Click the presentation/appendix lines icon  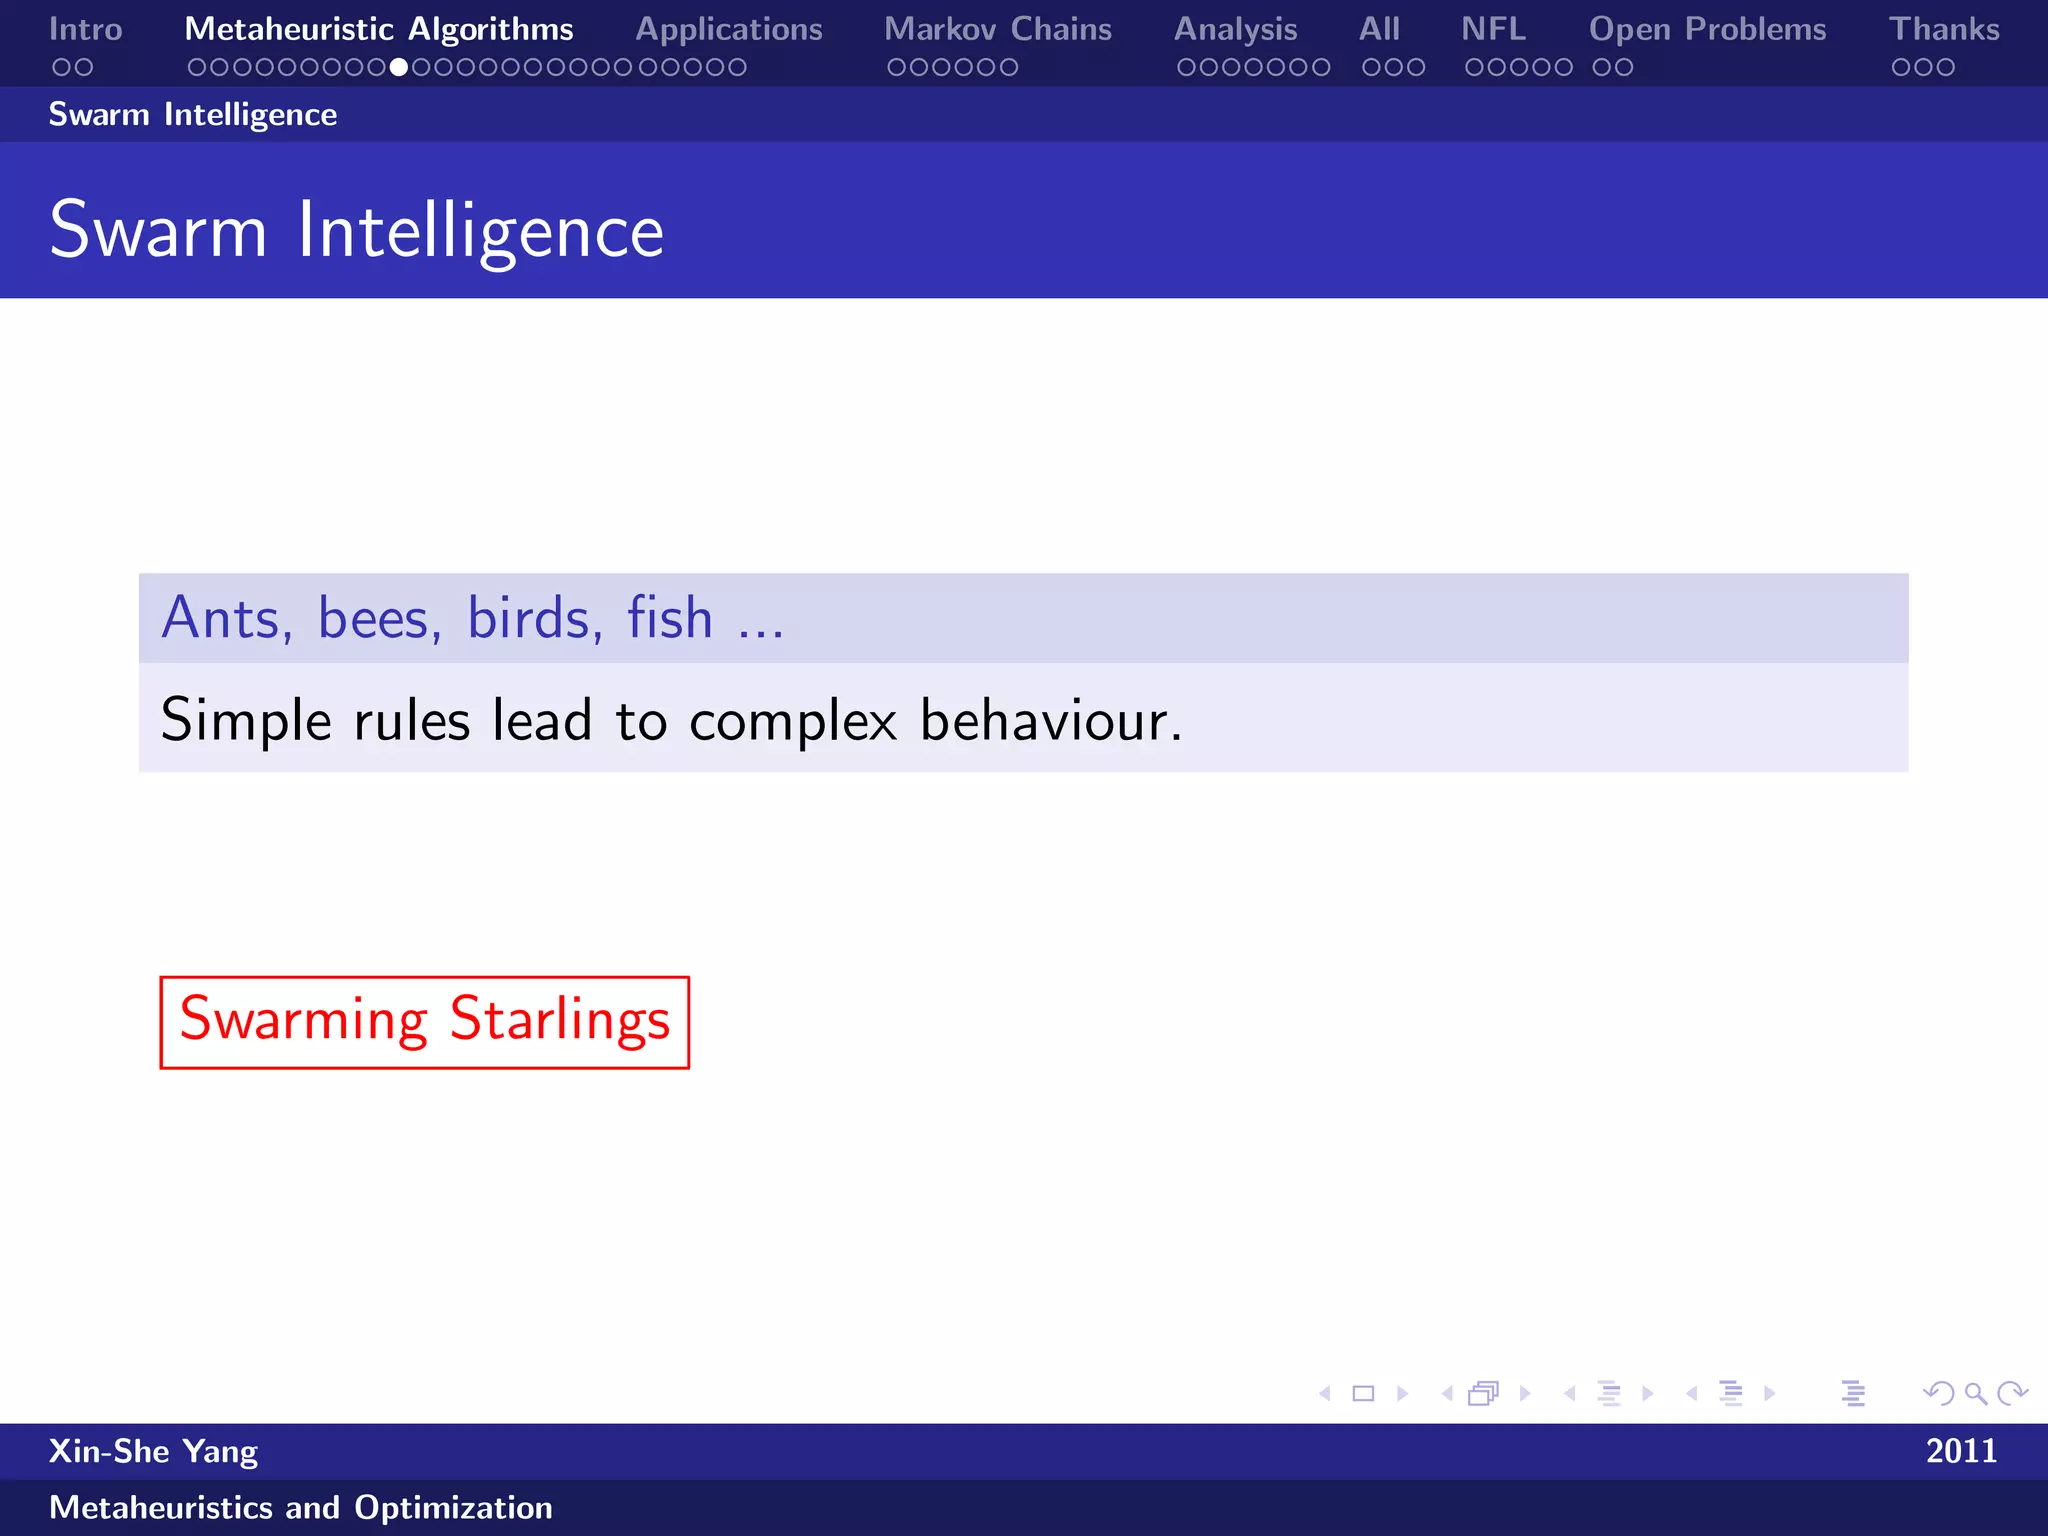pyautogui.click(x=1853, y=1393)
